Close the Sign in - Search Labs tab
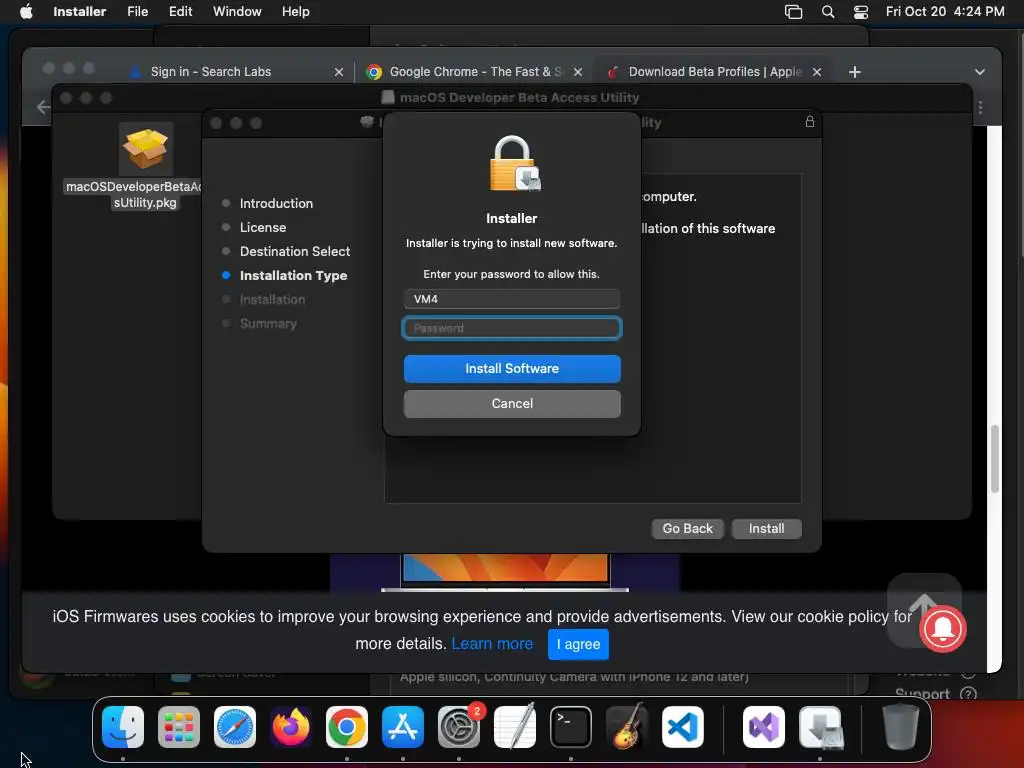 click(x=338, y=72)
